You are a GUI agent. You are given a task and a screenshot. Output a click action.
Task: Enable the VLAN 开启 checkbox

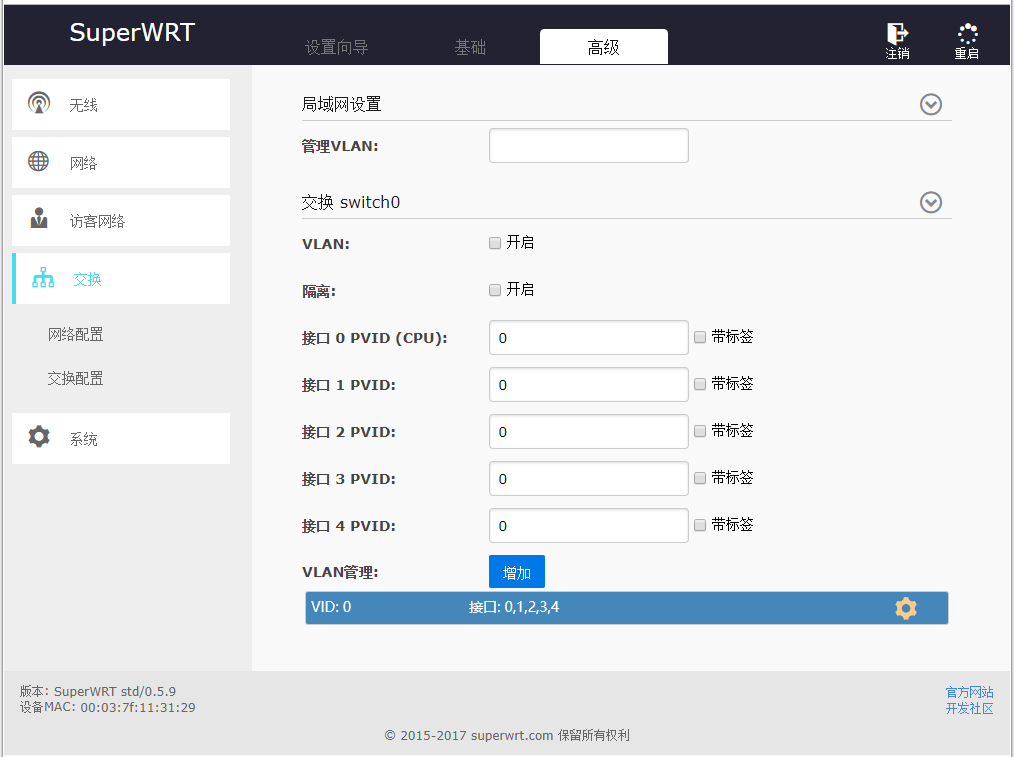tap(495, 243)
